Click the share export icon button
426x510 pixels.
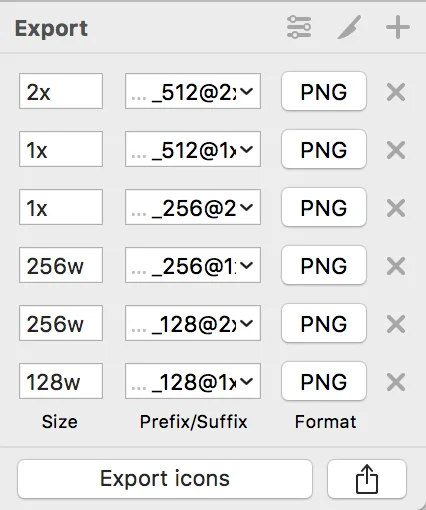pyautogui.click(x=367, y=479)
